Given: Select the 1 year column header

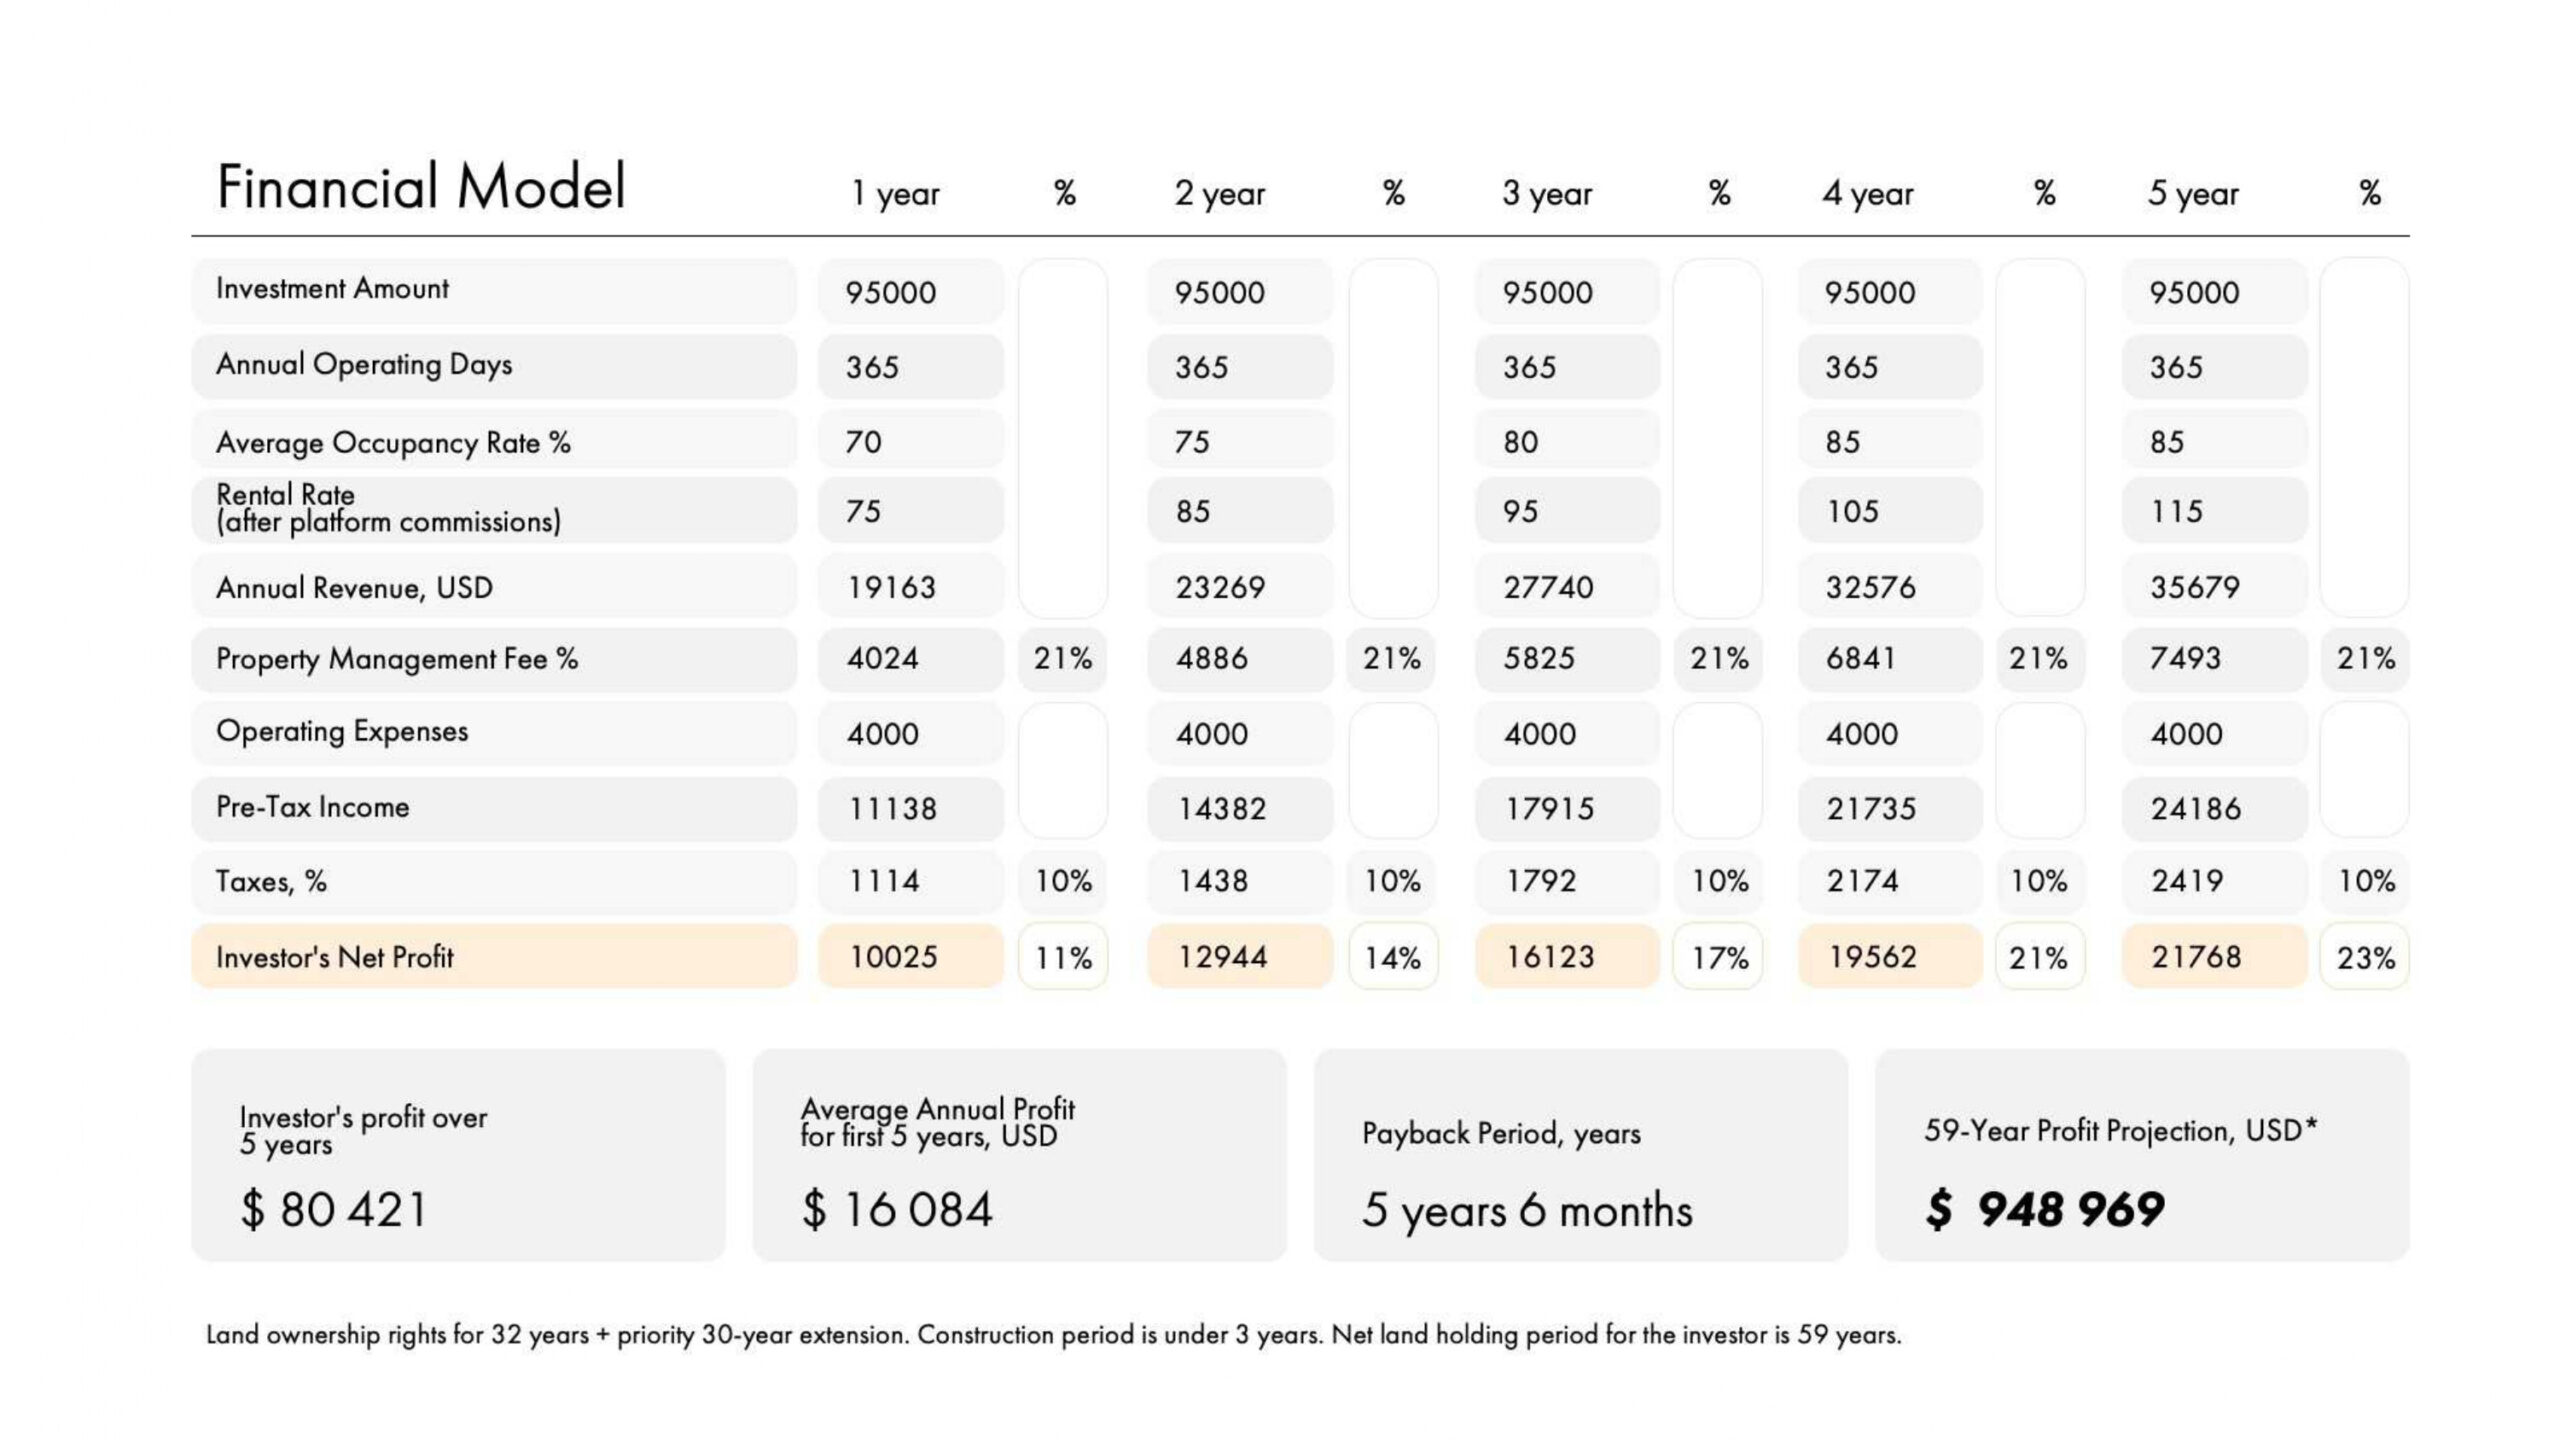Looking at the screenshot, I should pyautogui.click(x=895, y=193).
